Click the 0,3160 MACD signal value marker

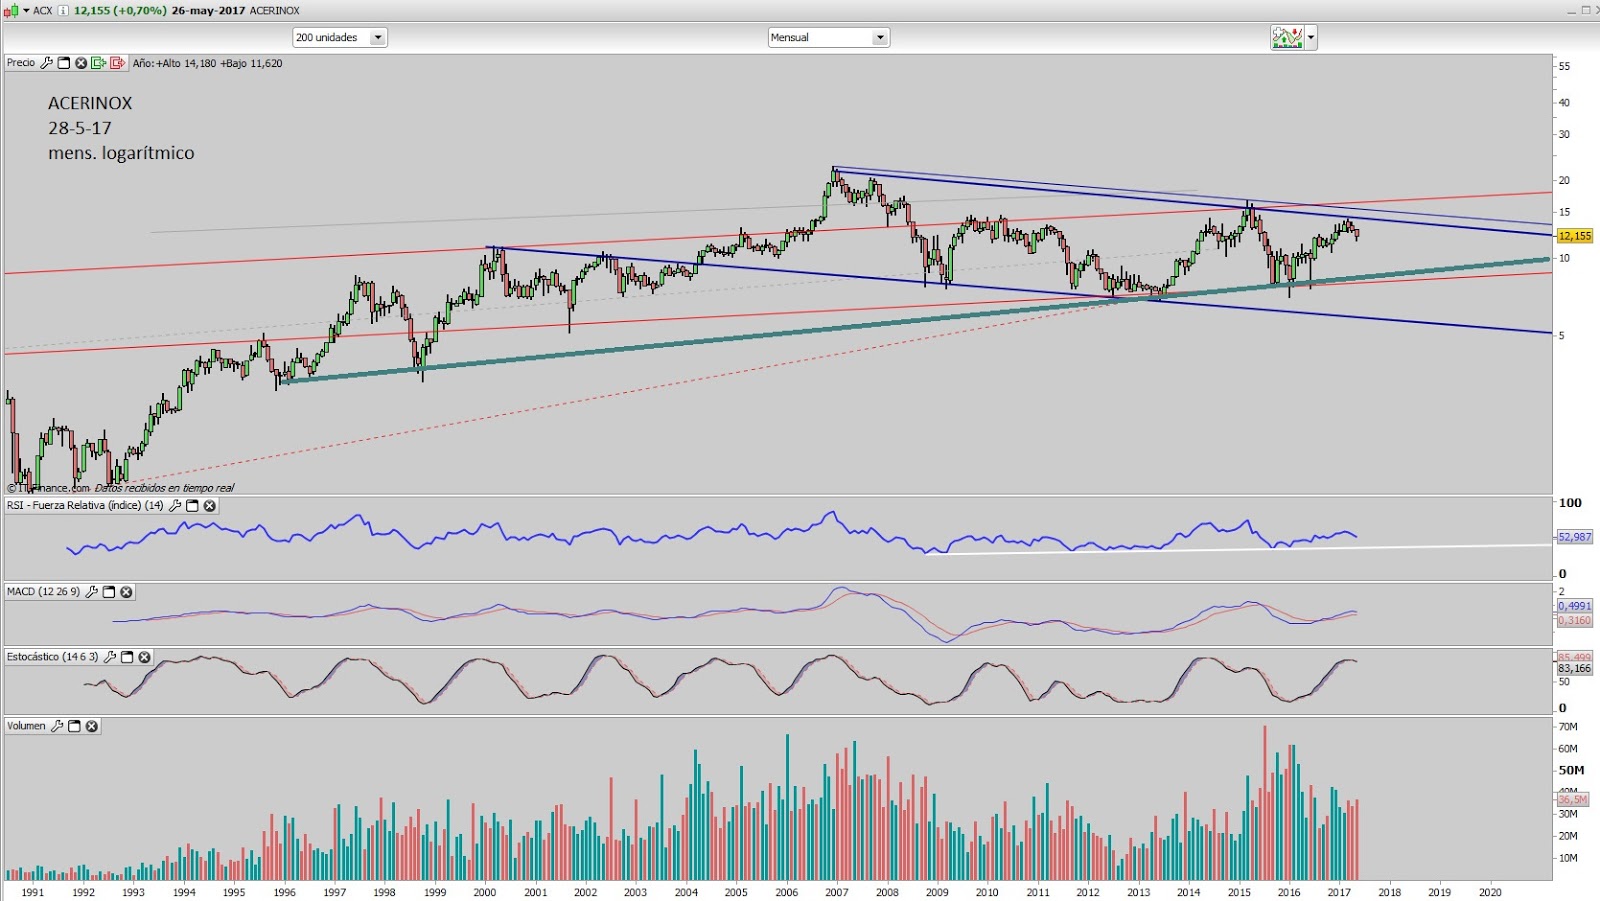(x=1575, y=621)
